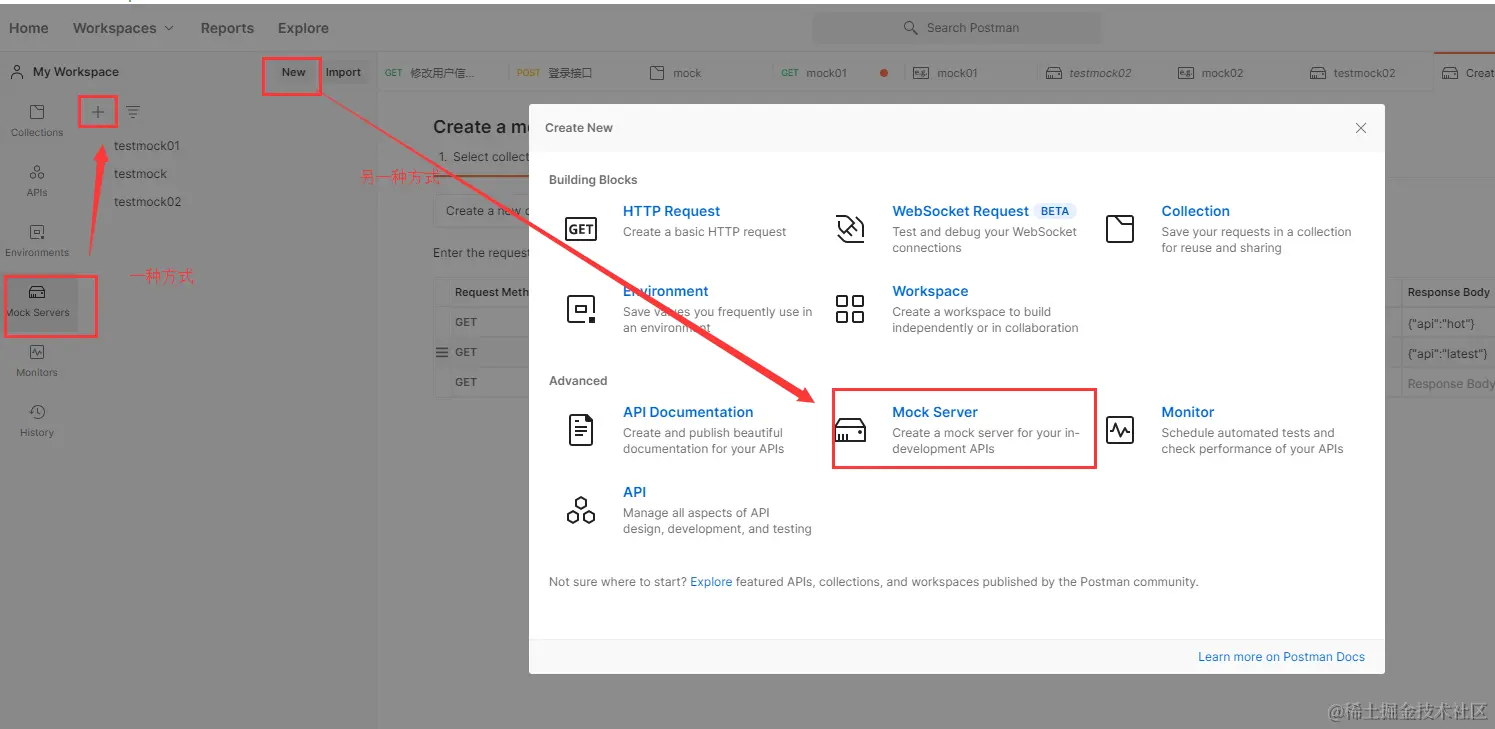Open API link in Advanced section
1495x729 pixels.
tap(634, 492)
